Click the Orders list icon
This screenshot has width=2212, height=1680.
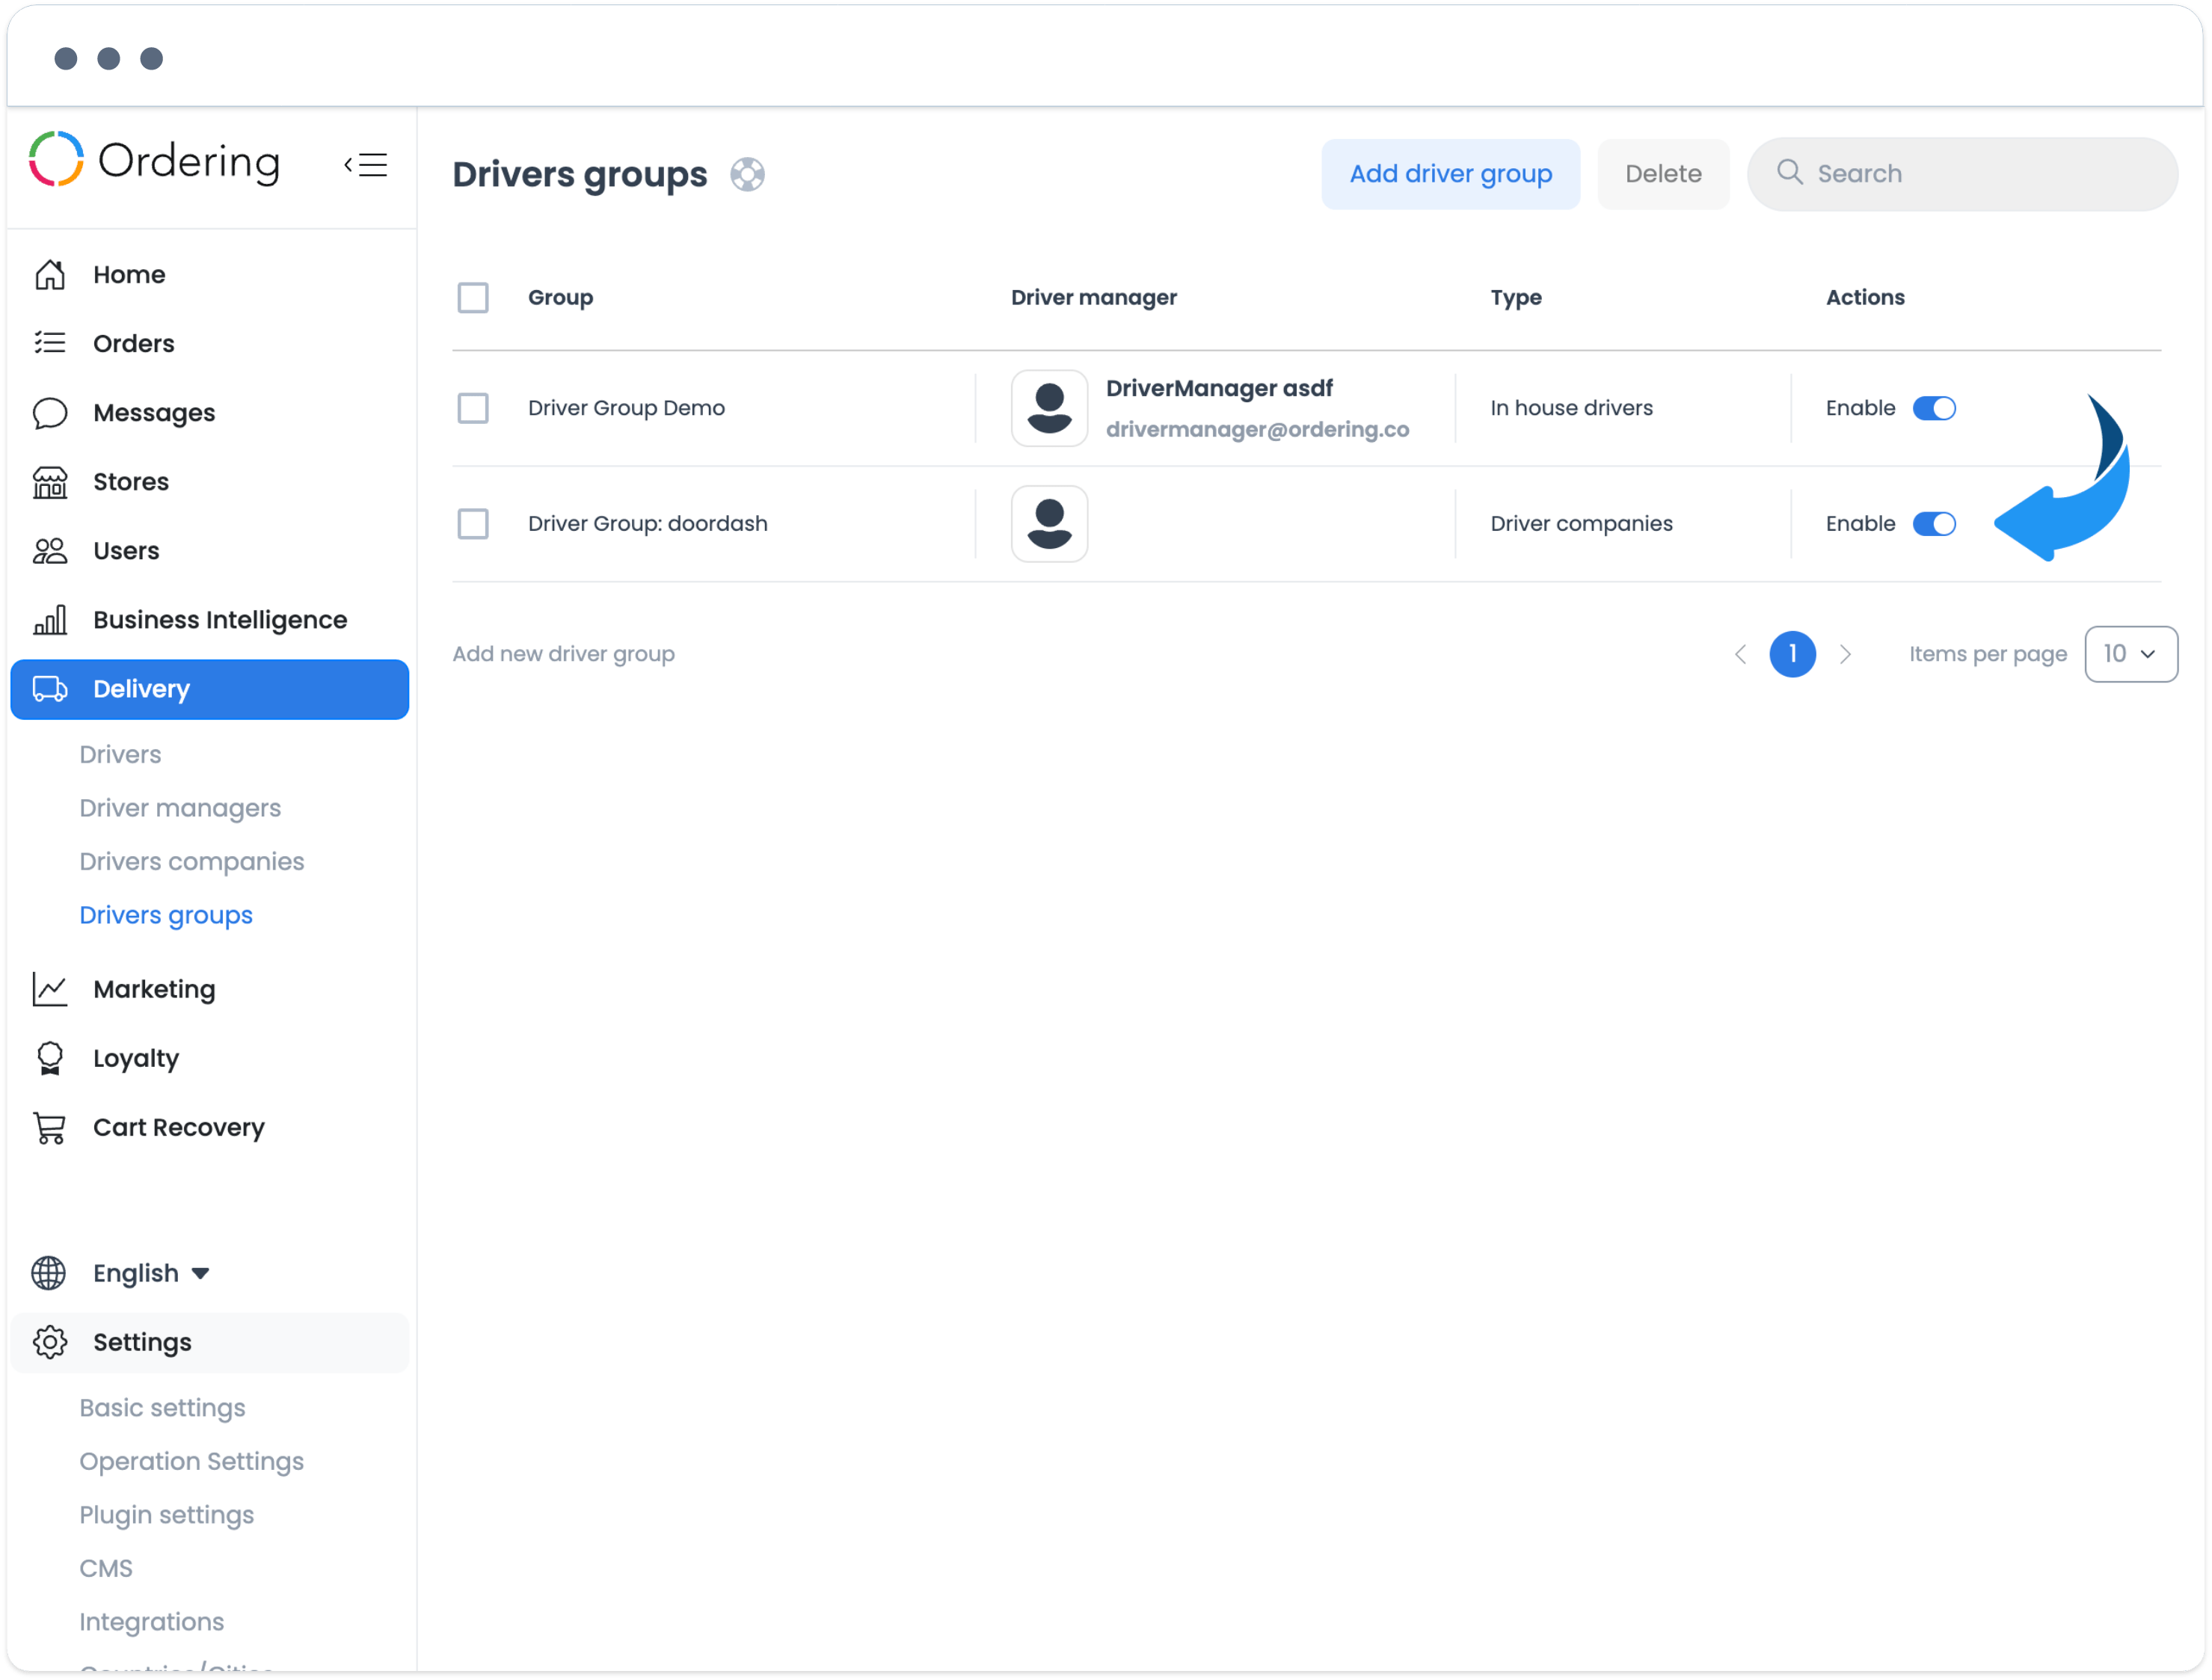pos(50,343)
